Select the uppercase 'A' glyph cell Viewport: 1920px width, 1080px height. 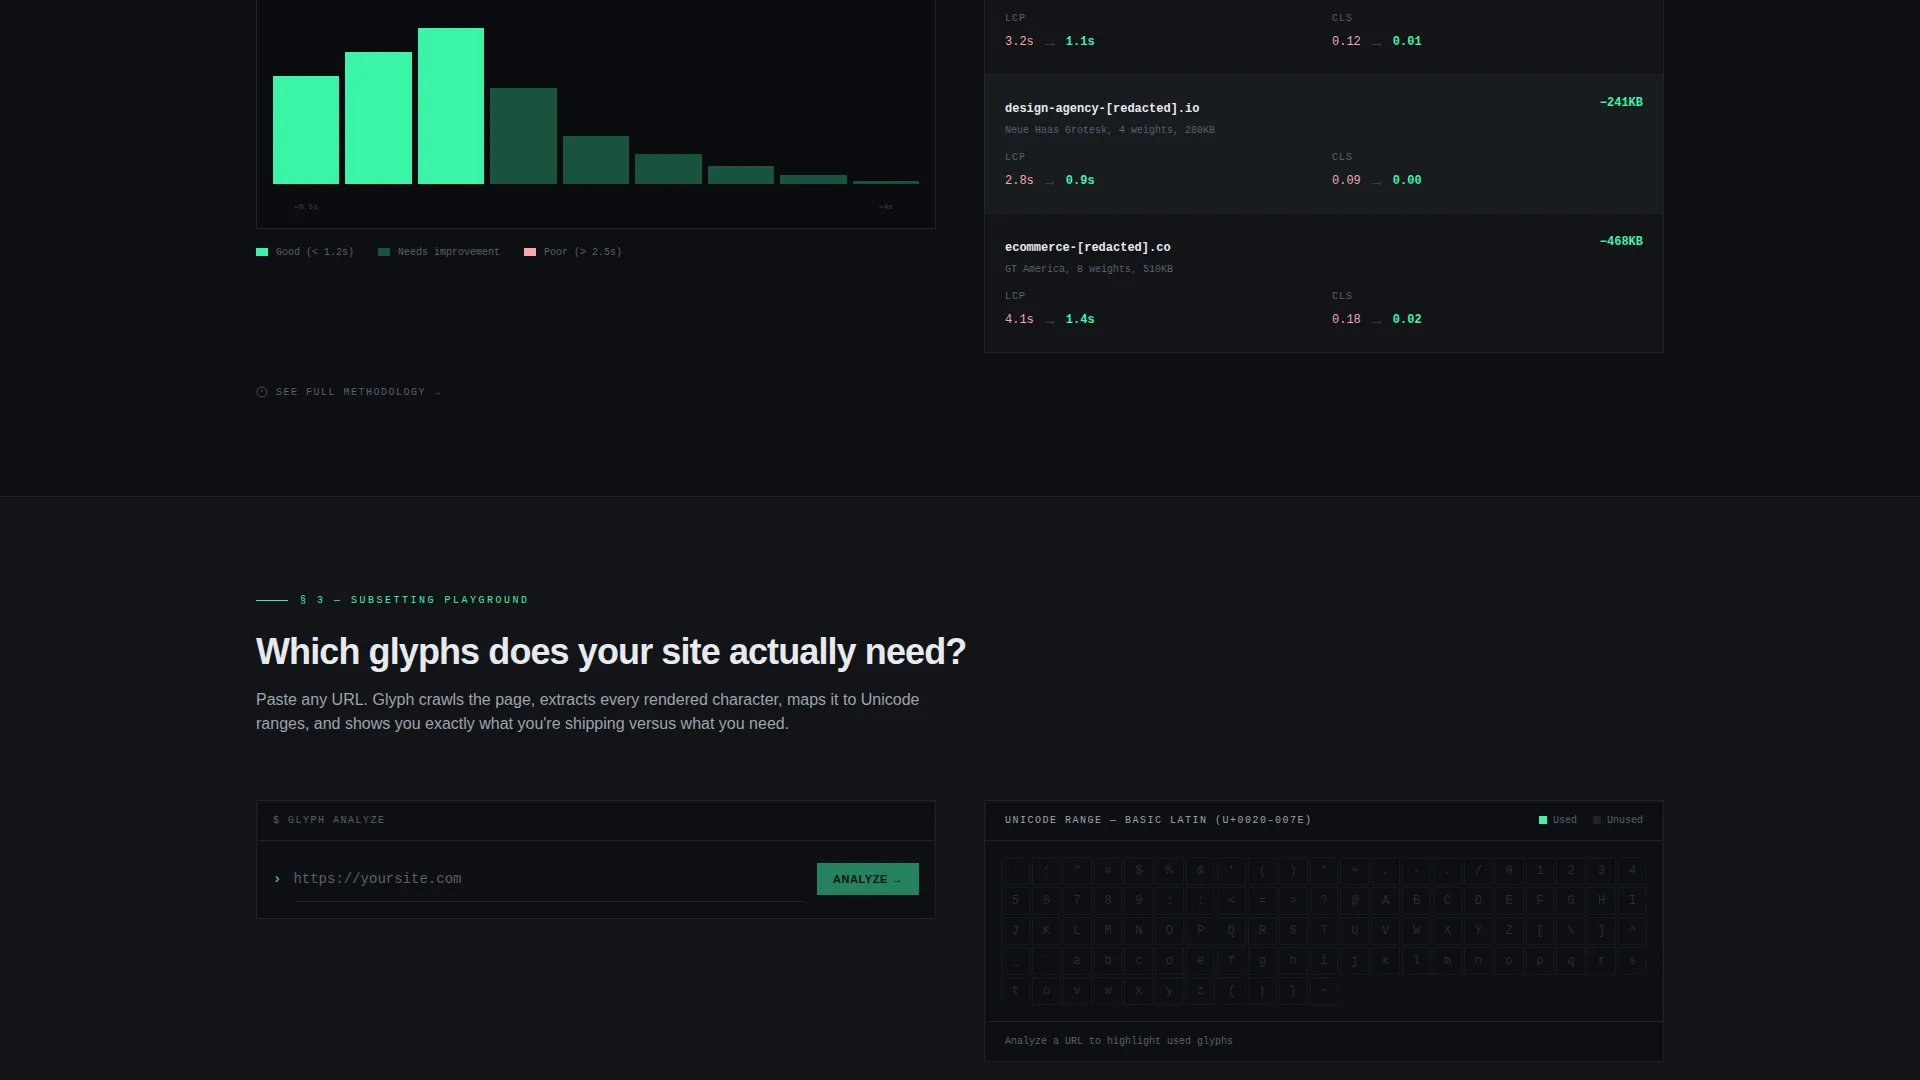point(1385,900)
